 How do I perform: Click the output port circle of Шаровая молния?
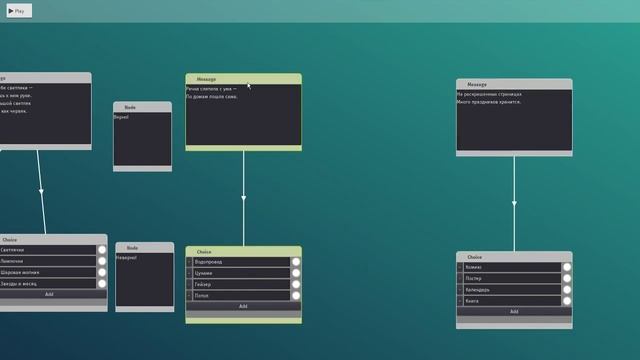click(x=102, y=272)
